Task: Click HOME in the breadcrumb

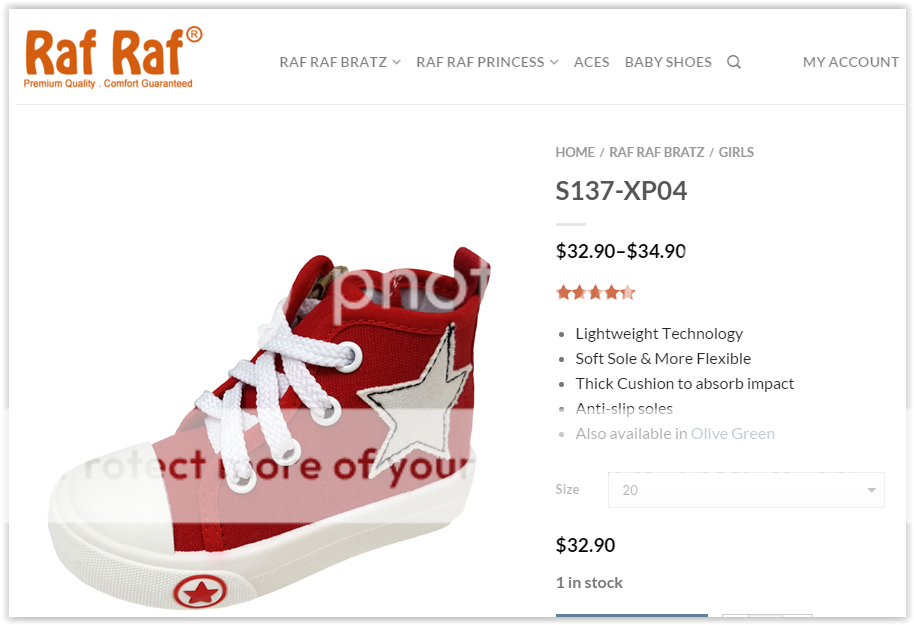Action: (575, 152)
